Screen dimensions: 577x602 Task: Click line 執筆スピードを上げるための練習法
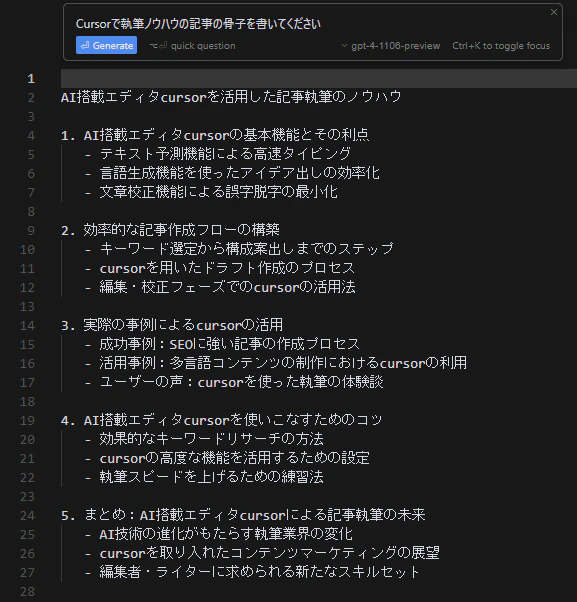(x=212, y=477)
